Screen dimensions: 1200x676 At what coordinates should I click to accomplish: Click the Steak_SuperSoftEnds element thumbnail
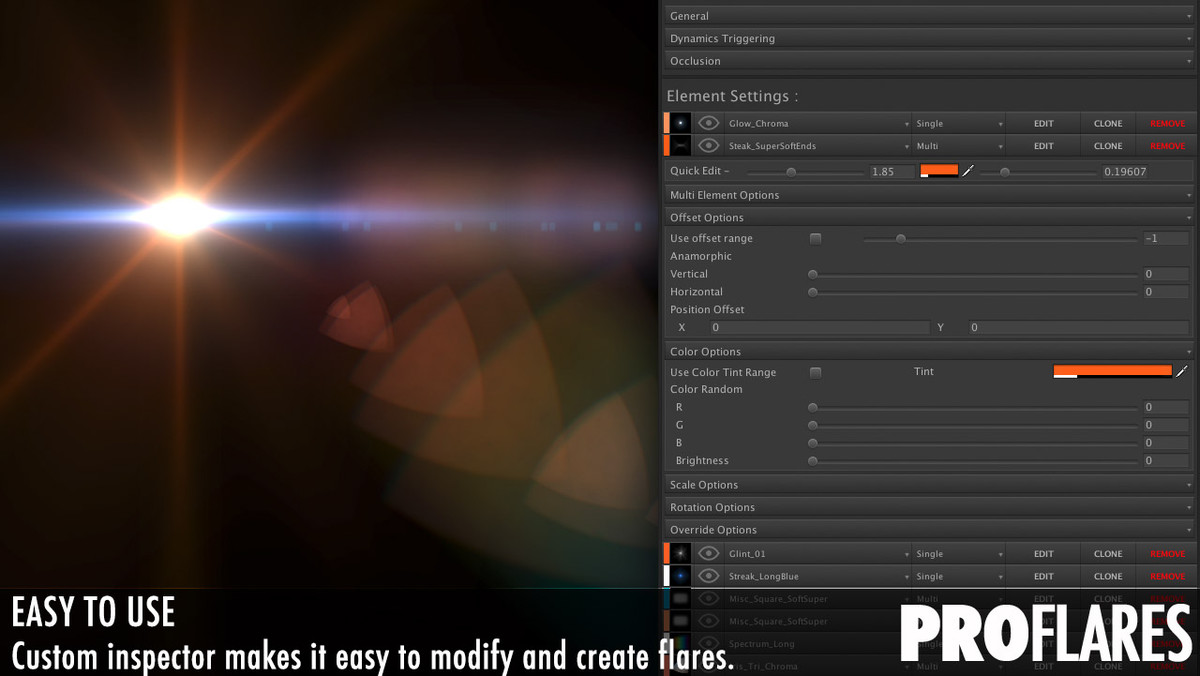pos(681,146)
